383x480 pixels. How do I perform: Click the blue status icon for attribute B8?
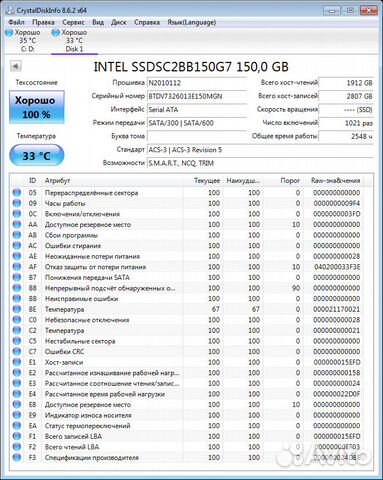17,288
